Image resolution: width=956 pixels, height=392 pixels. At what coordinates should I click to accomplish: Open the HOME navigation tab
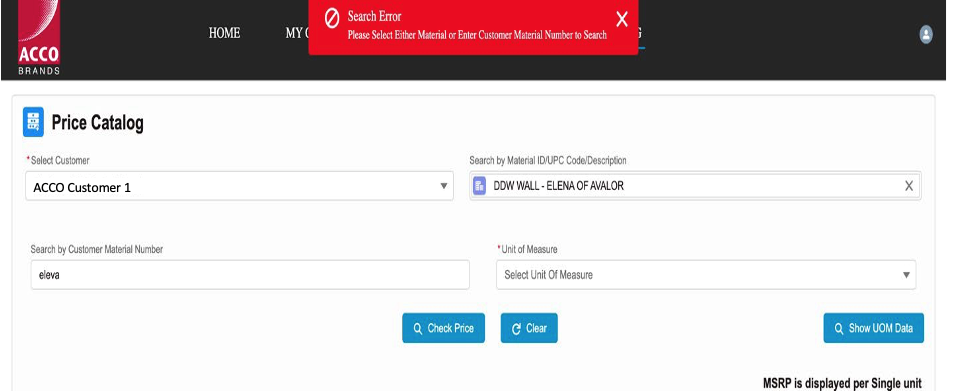pyautogui.click(x=224, y=34)
